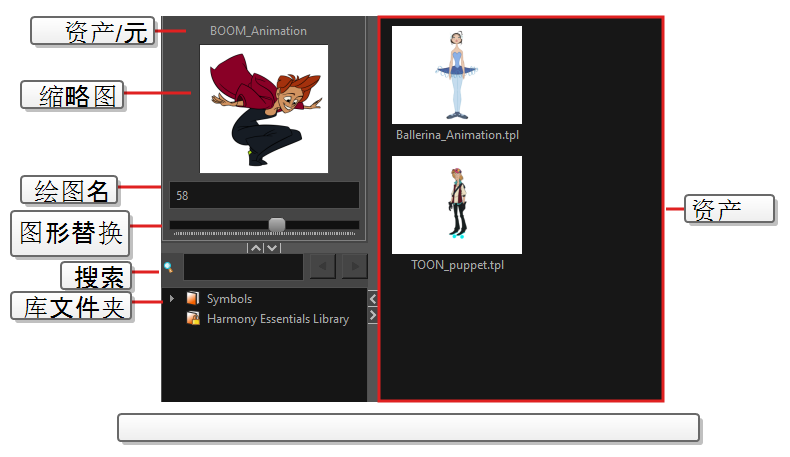Click the TOON_puppet.tpl file name label
This screenshot has width=790, height=457.
pos(457,265)
